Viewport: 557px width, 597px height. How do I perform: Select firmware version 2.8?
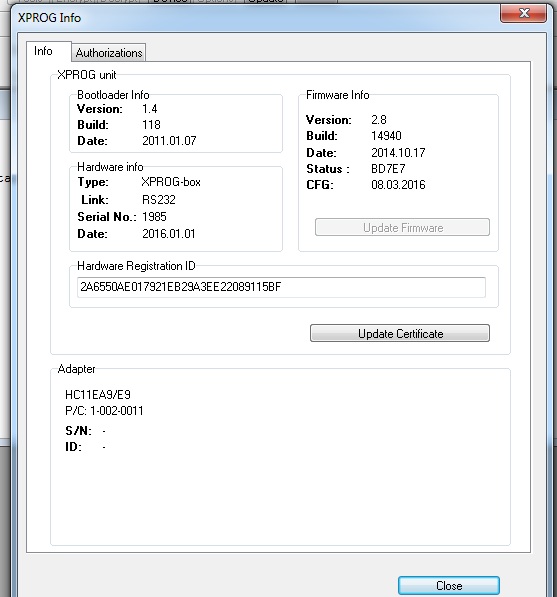coord(379,120)
